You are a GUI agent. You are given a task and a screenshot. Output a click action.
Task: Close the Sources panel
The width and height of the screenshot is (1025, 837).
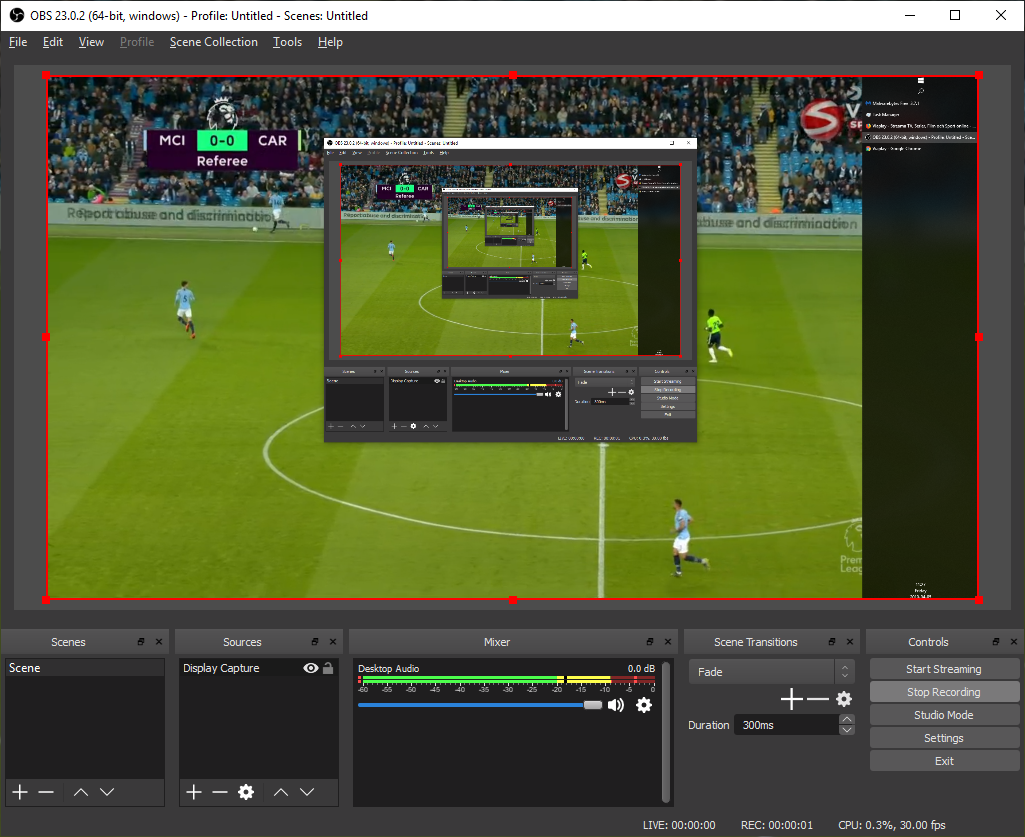point(333,641)
